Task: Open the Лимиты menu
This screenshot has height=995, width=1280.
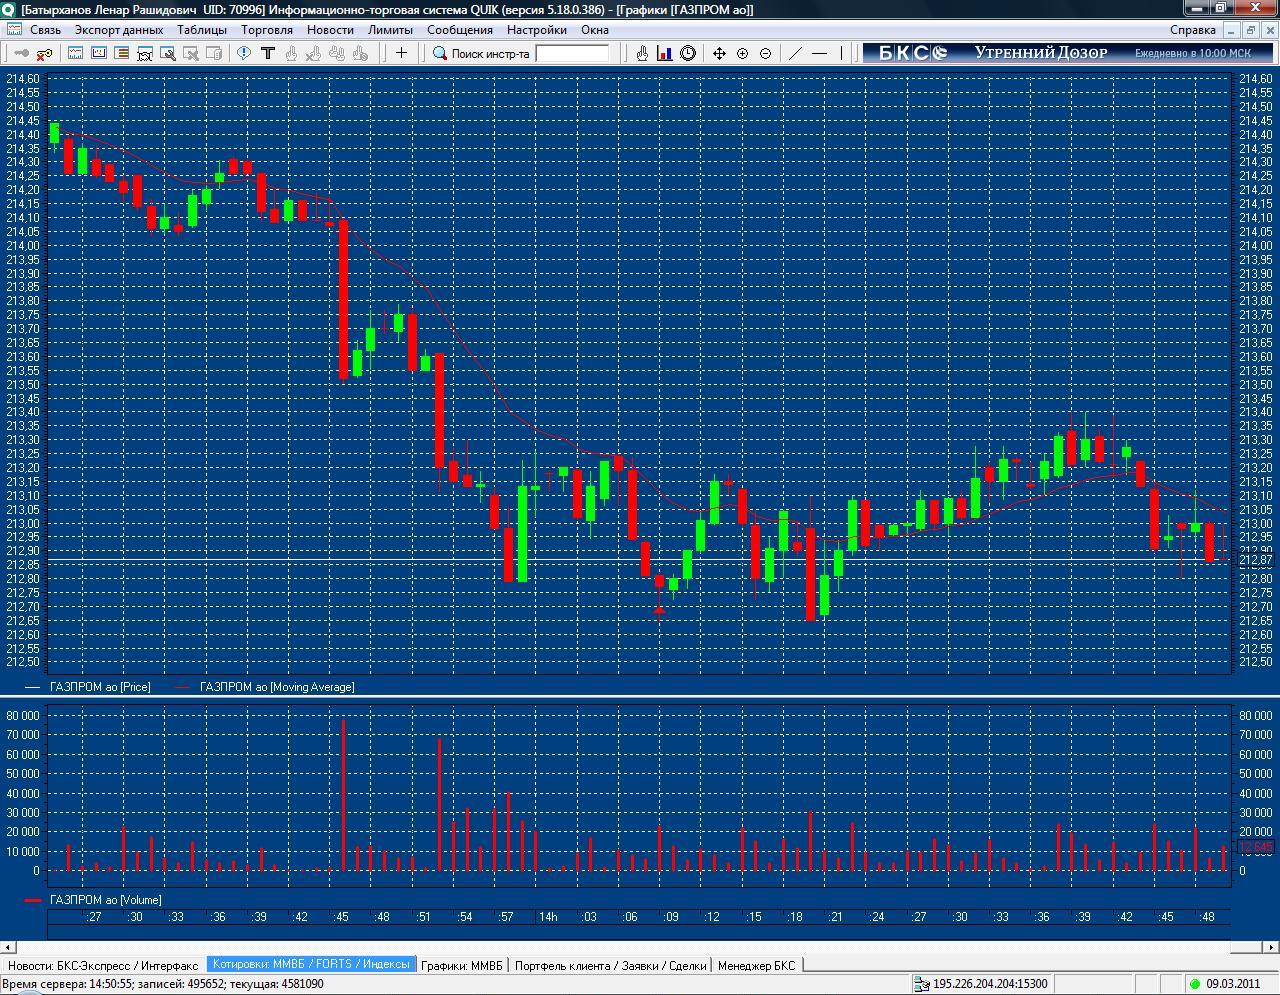Action: [390, 29]
